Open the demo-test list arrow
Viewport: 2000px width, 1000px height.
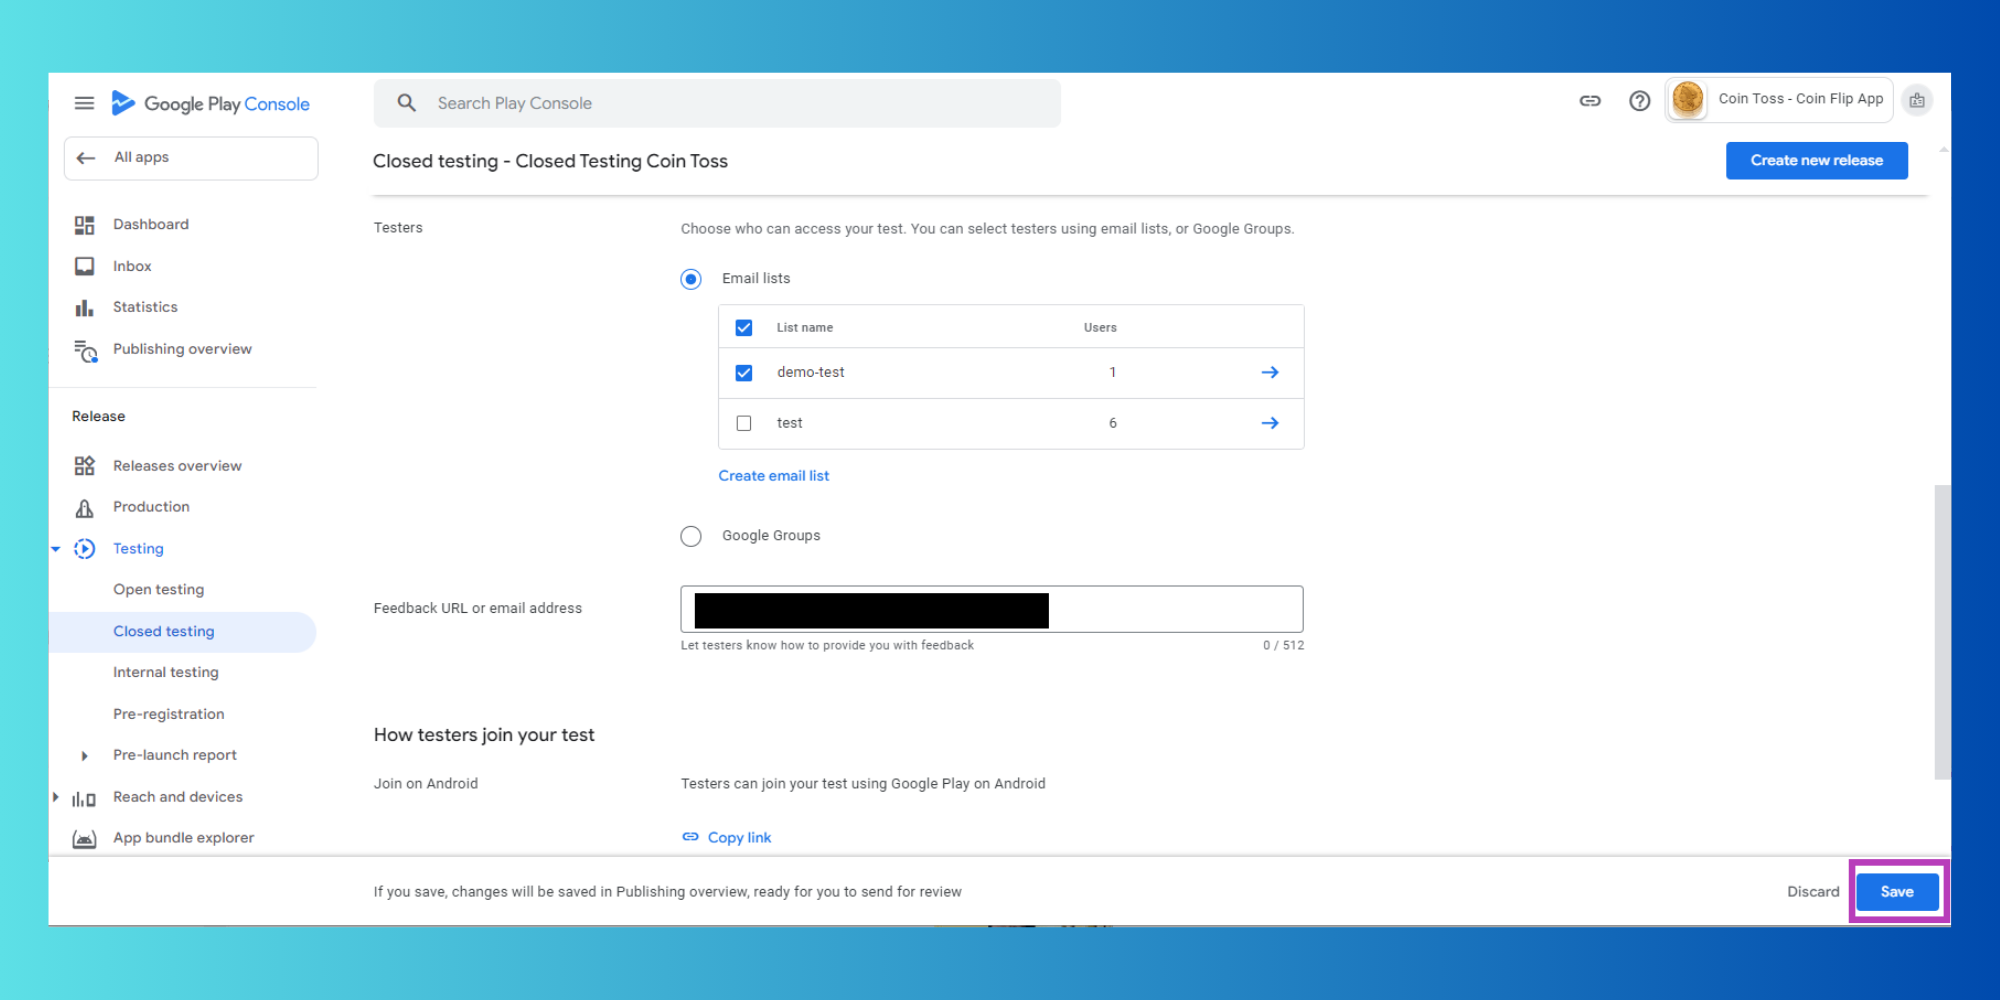pyautogui.click(x=1270, y=372)
